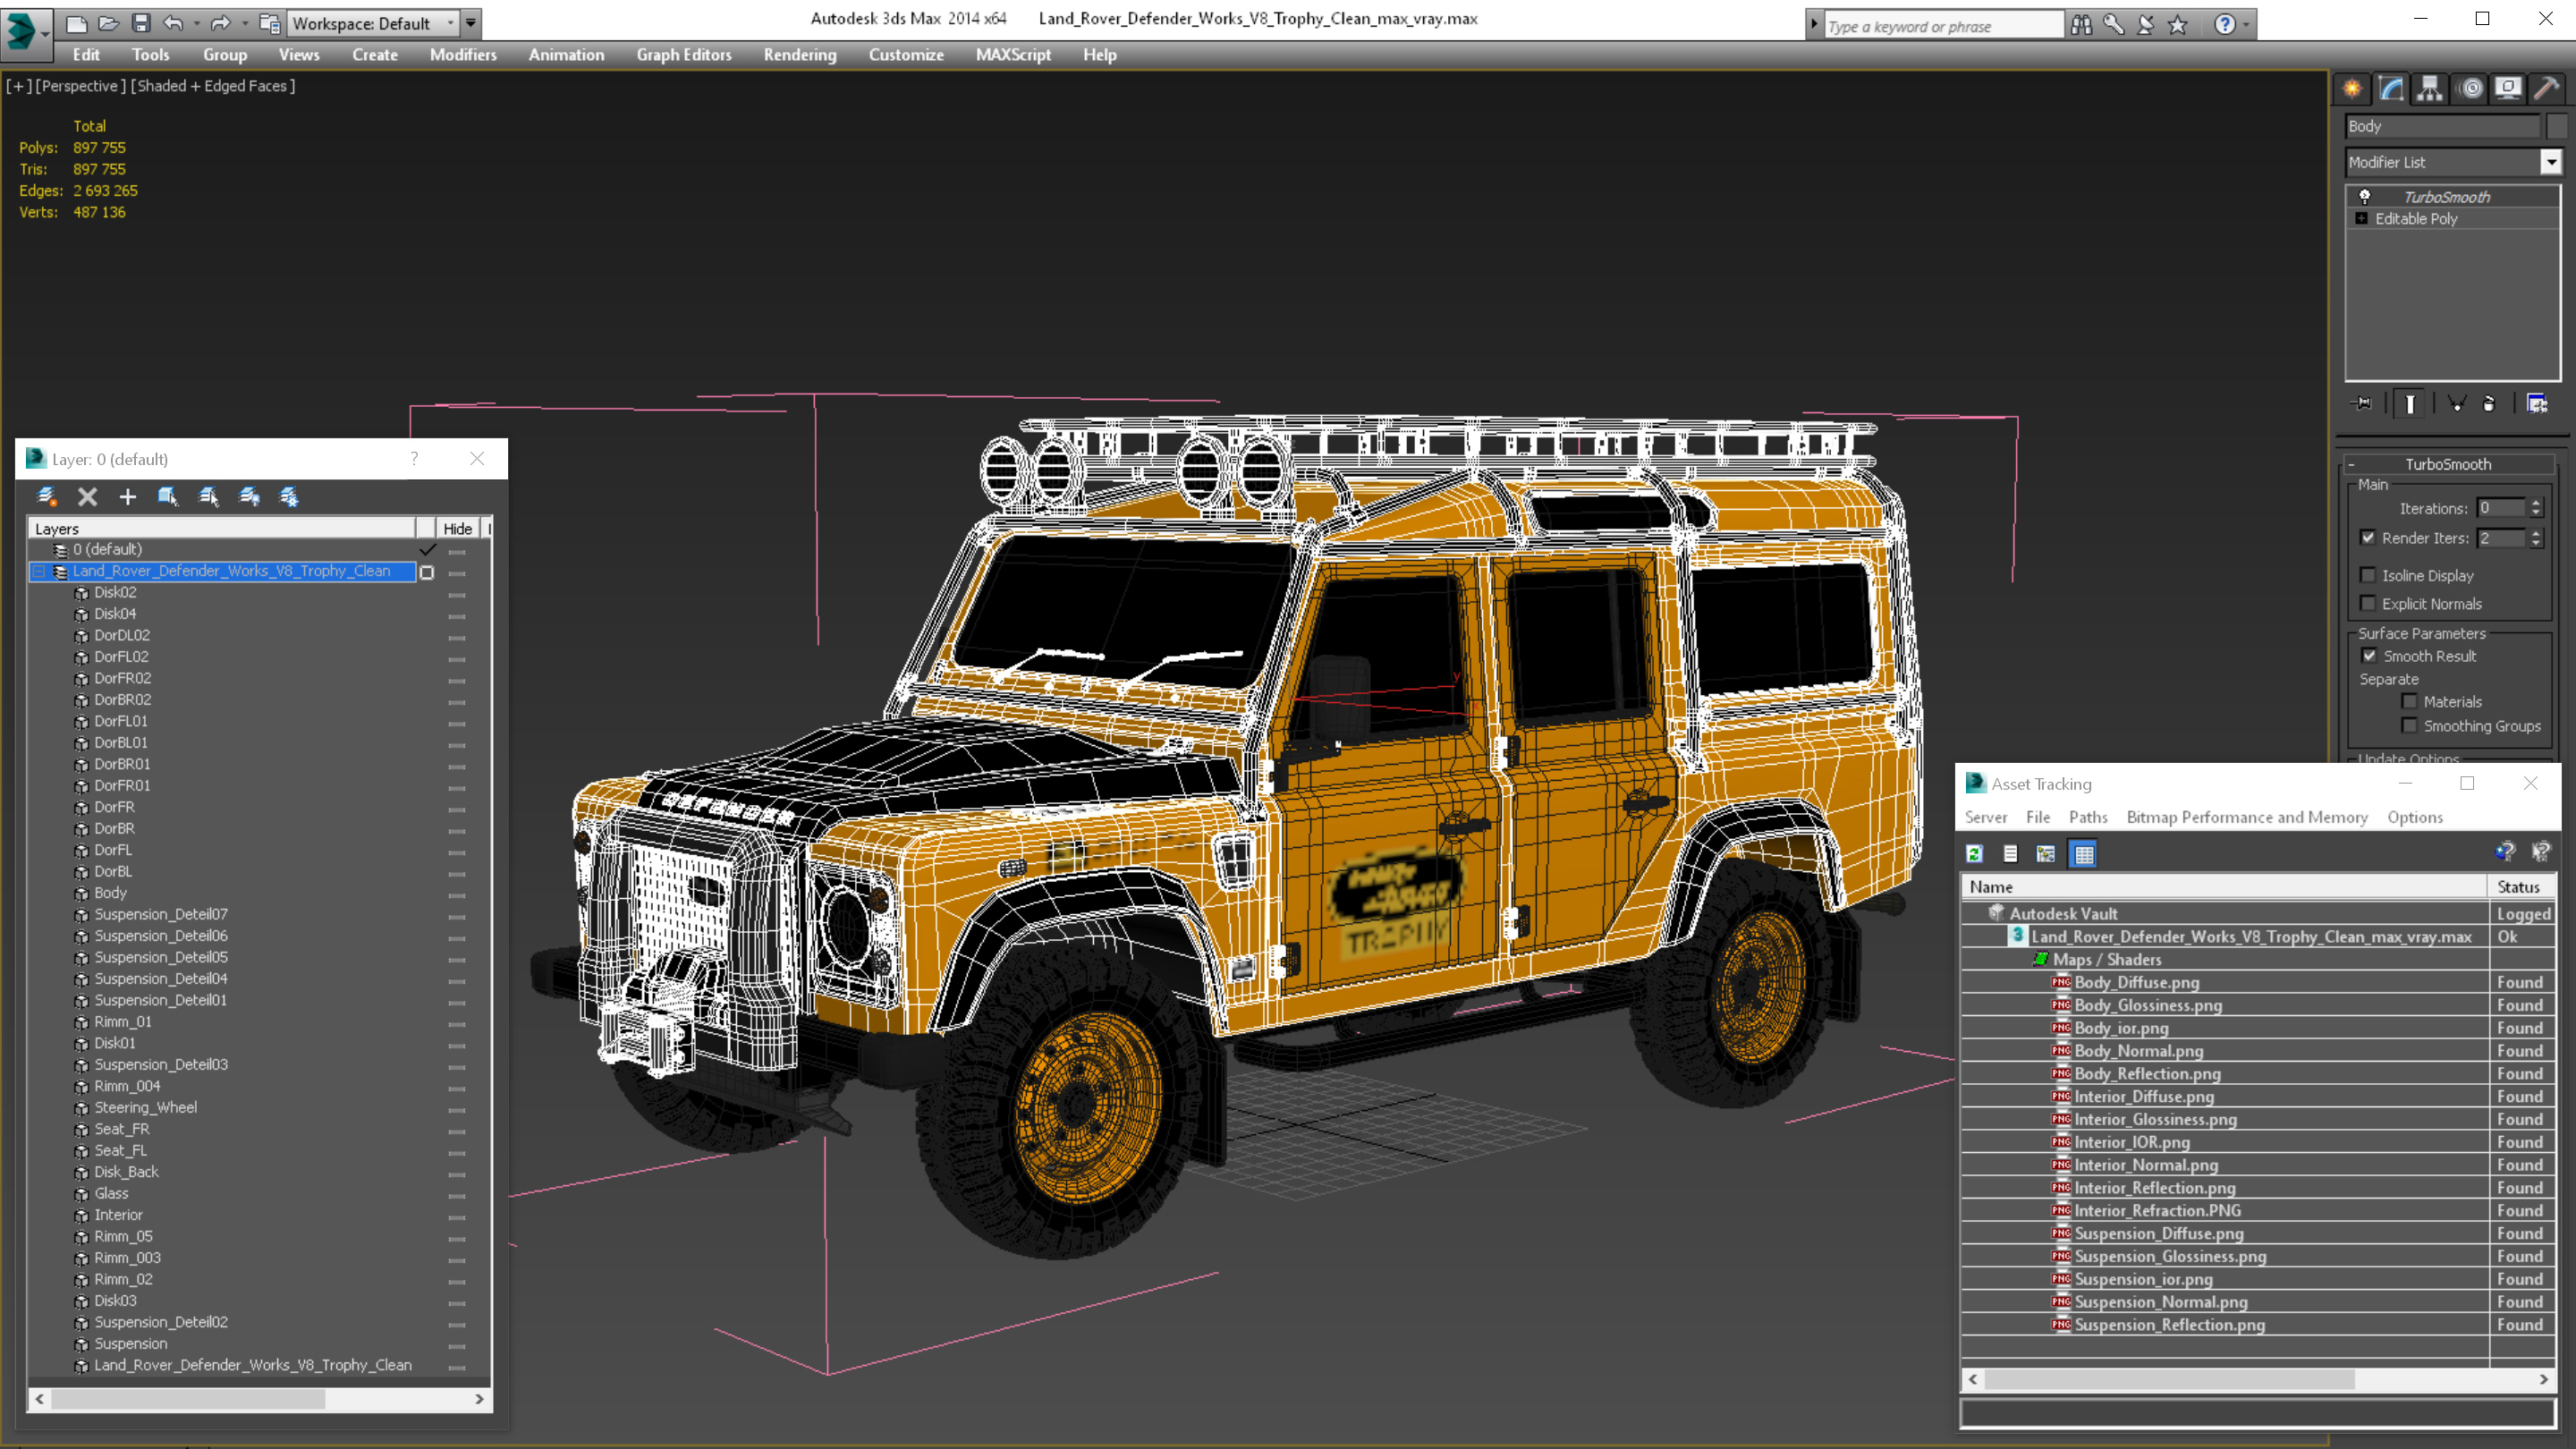
Task: Enable Separate by Smoothing Groups checkbox
Action: (2409, 726)
